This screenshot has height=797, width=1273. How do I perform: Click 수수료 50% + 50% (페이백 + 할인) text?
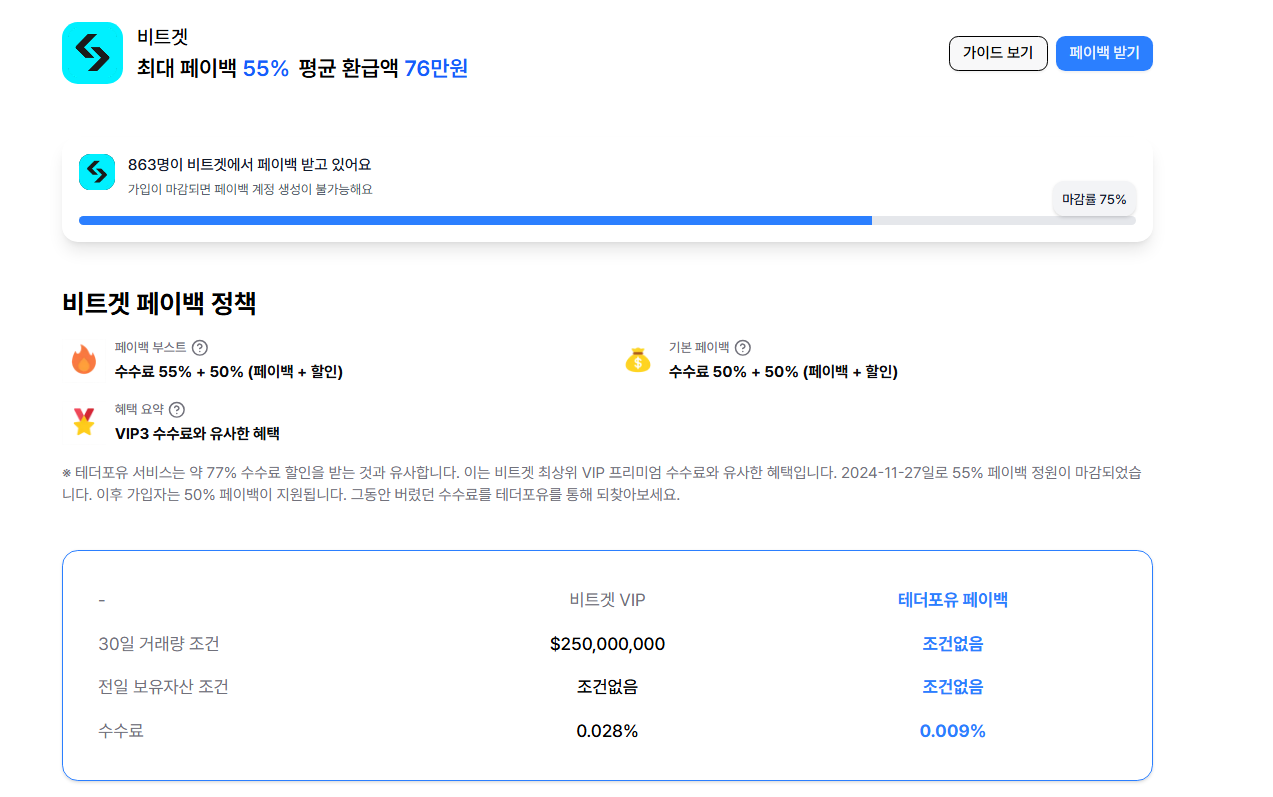click(x=783, y=371)
